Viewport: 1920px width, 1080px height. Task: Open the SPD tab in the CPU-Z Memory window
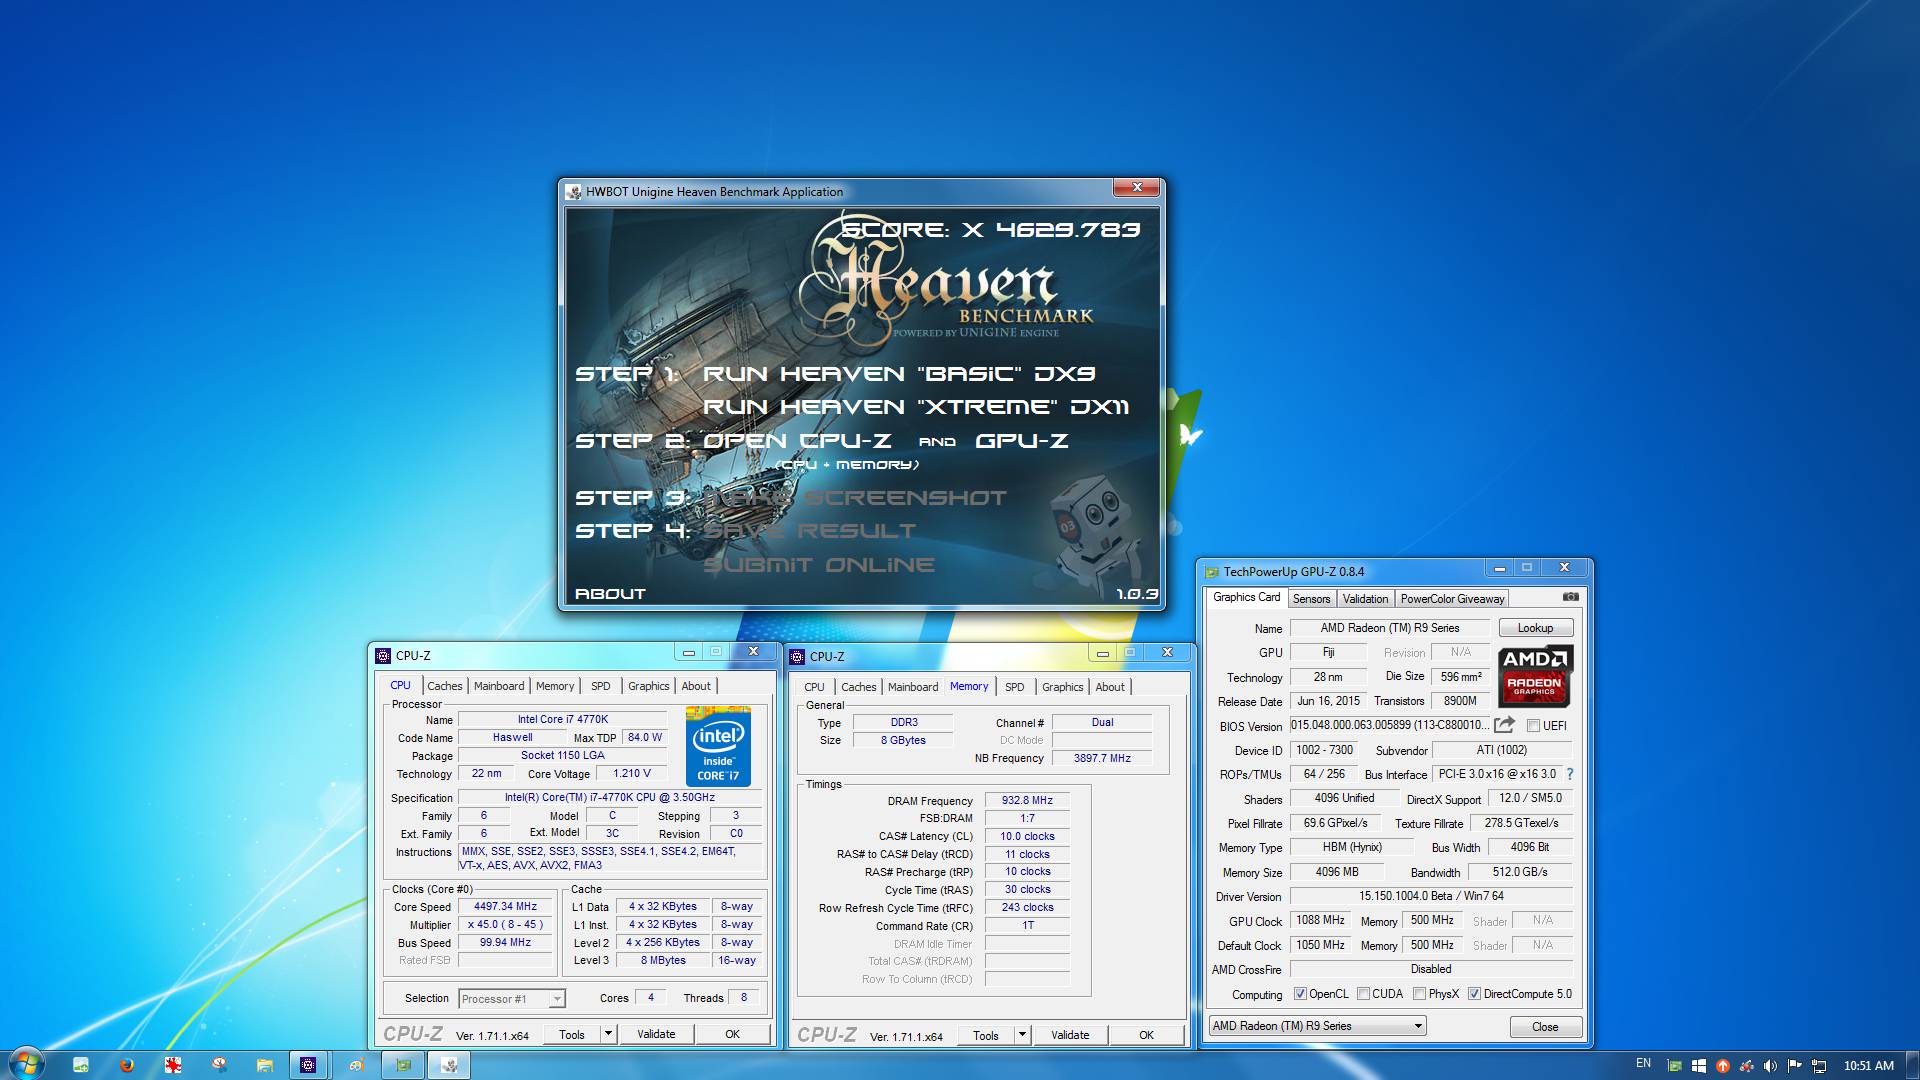tap(1014, 687)
